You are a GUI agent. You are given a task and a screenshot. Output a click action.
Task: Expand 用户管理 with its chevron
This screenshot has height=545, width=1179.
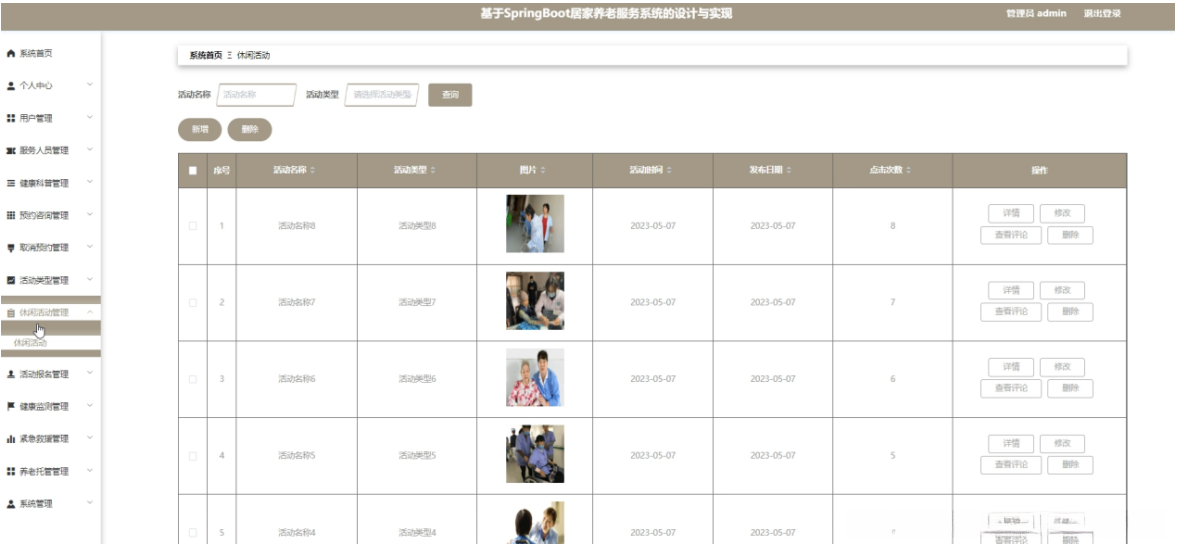[x=89, y=117]
